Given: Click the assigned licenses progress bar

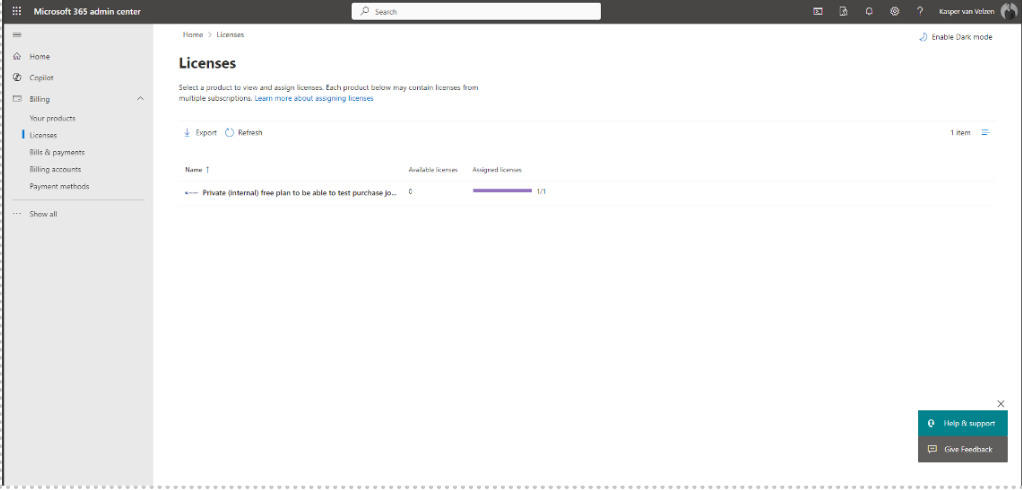Looking at the screenshot, I should 503,190.
